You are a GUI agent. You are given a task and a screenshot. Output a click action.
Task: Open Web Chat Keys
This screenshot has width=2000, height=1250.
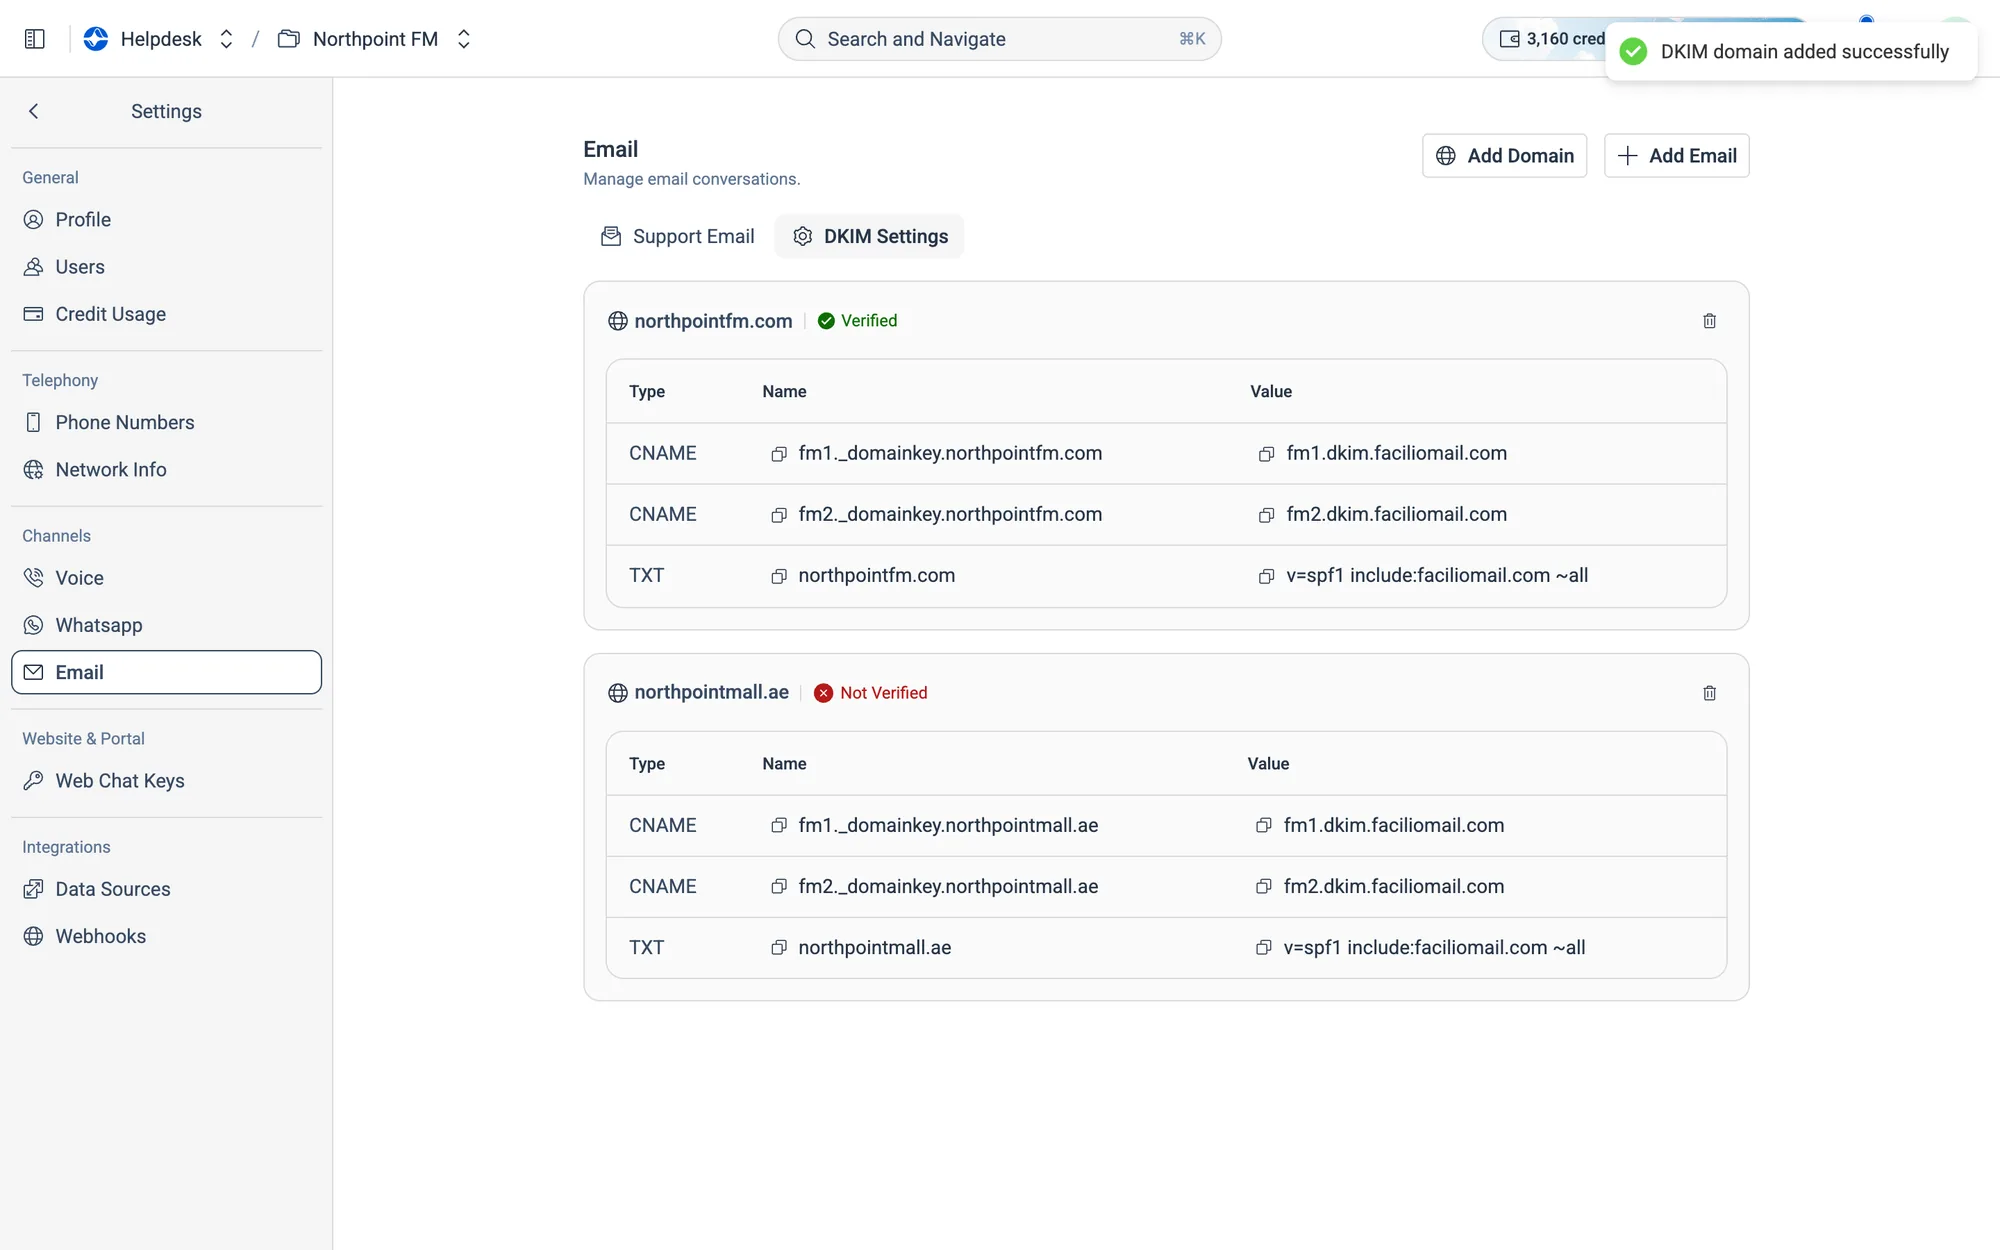pyautogui.click(x=166, y=781)
